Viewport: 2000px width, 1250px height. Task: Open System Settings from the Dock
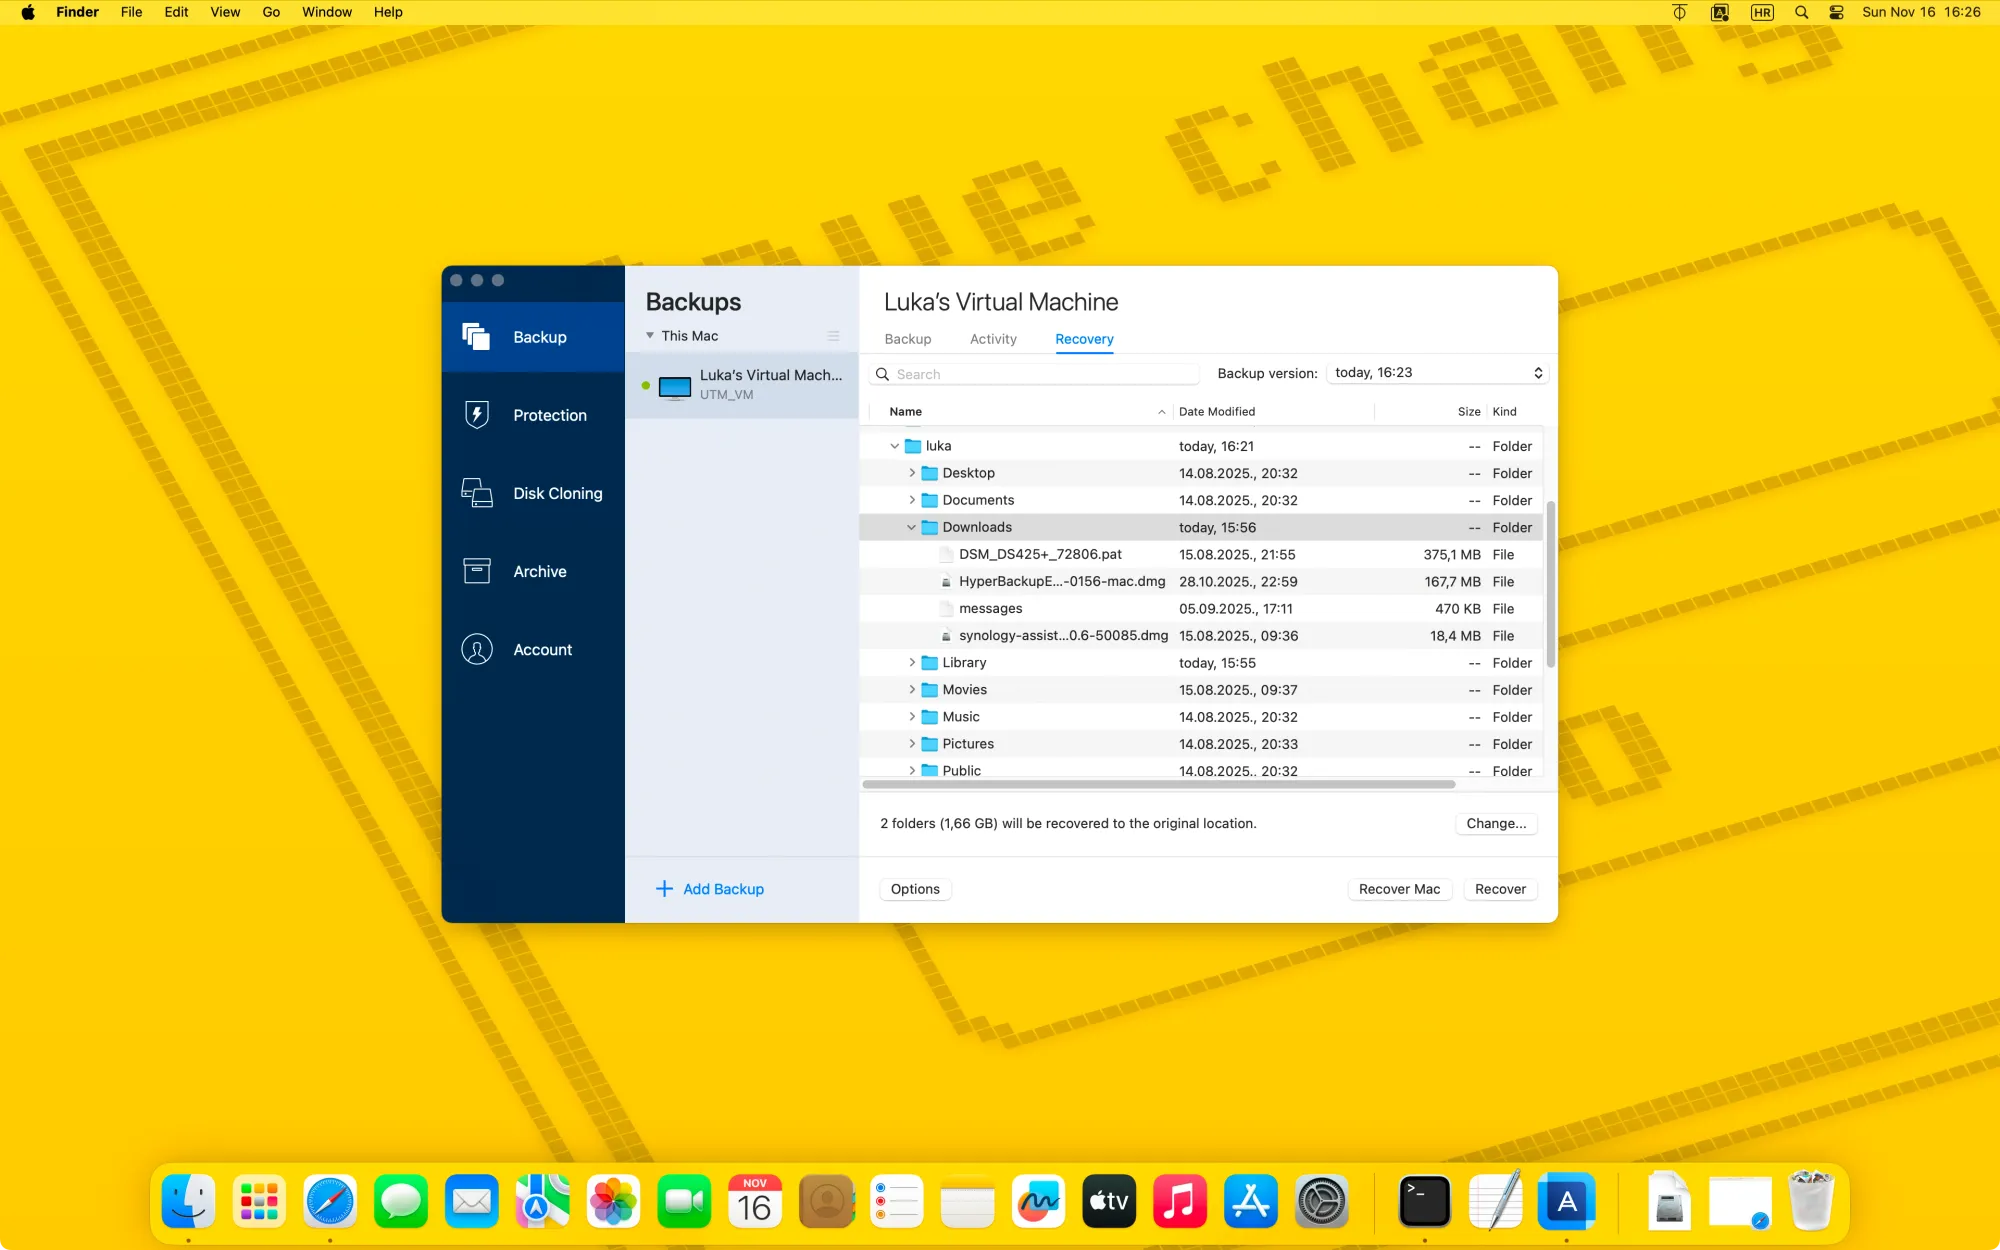pyautogui.click(x=1322, y=1201)
